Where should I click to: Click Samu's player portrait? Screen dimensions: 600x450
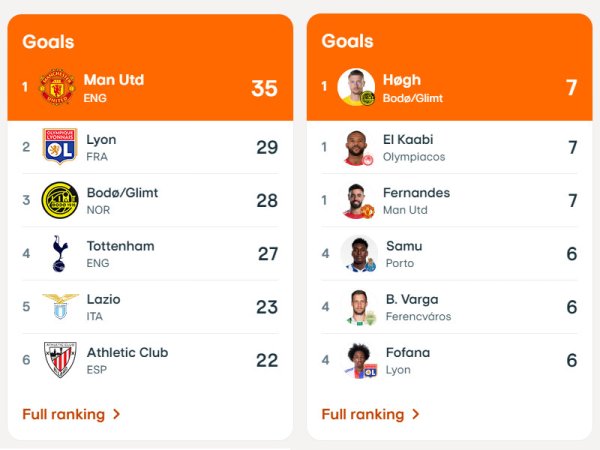click(359, 253)
